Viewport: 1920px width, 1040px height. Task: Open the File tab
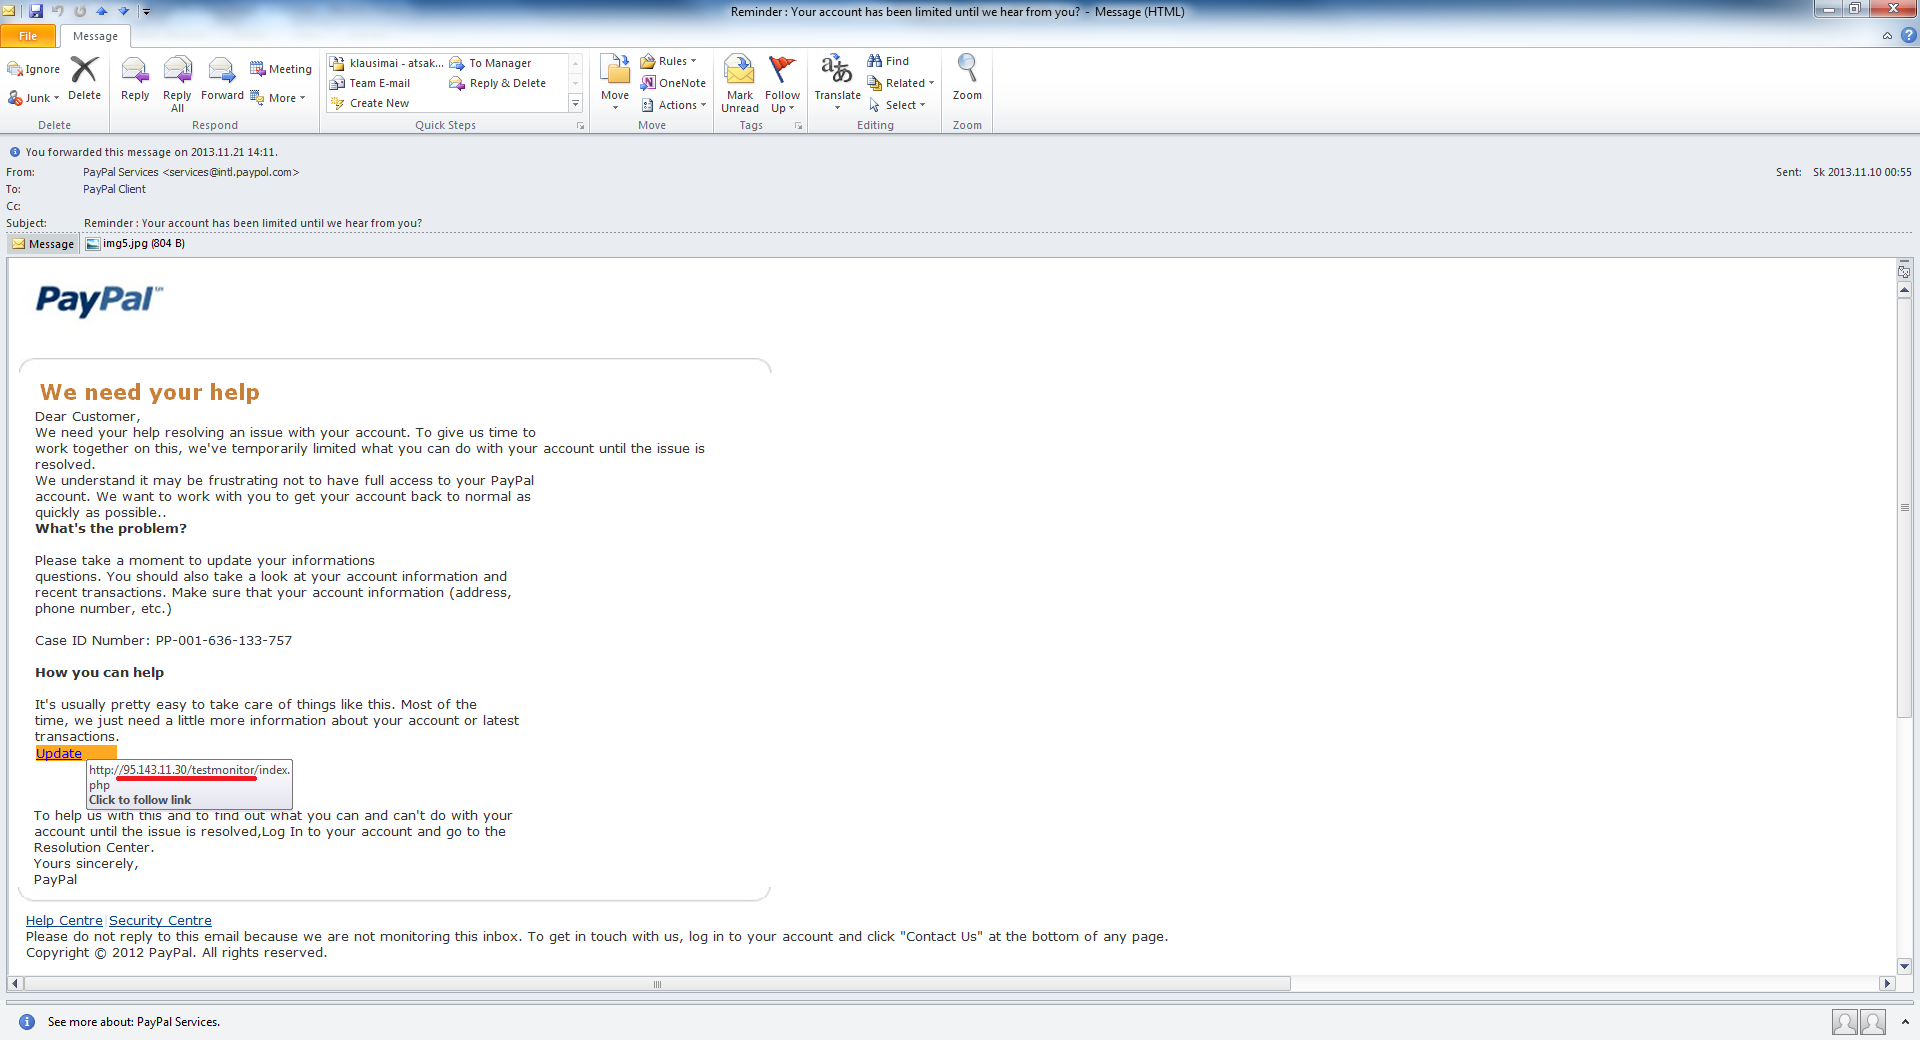[x=28, y=36]
